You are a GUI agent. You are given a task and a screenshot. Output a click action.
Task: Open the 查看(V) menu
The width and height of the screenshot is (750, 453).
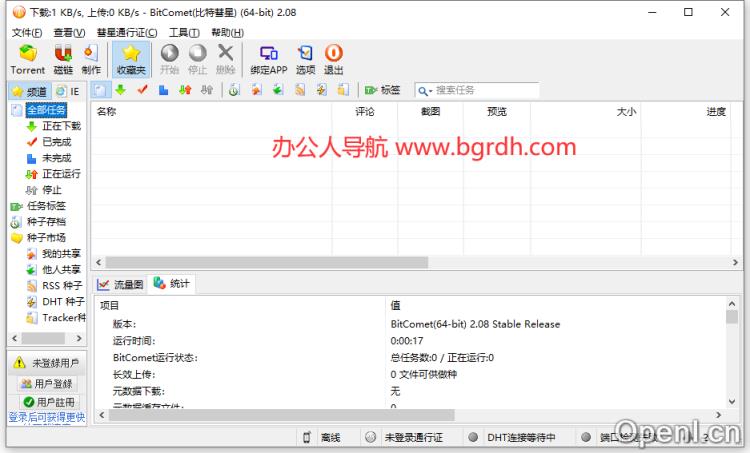click(x=69, y=33)
